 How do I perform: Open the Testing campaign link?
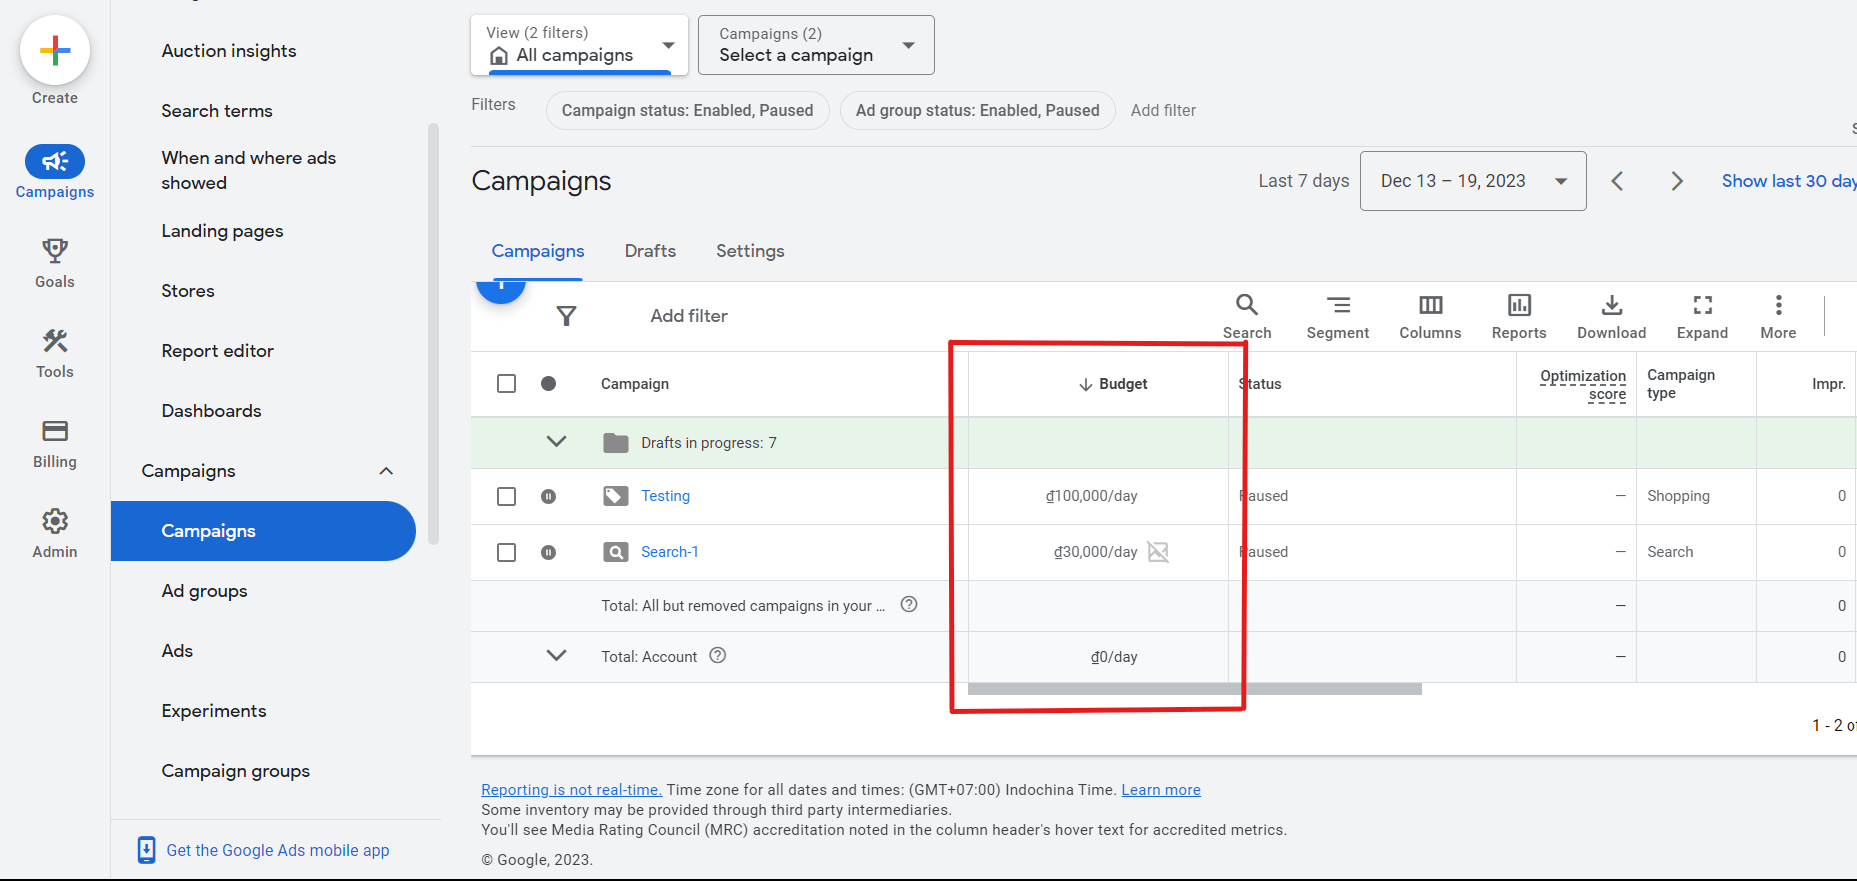pos(665,496)
